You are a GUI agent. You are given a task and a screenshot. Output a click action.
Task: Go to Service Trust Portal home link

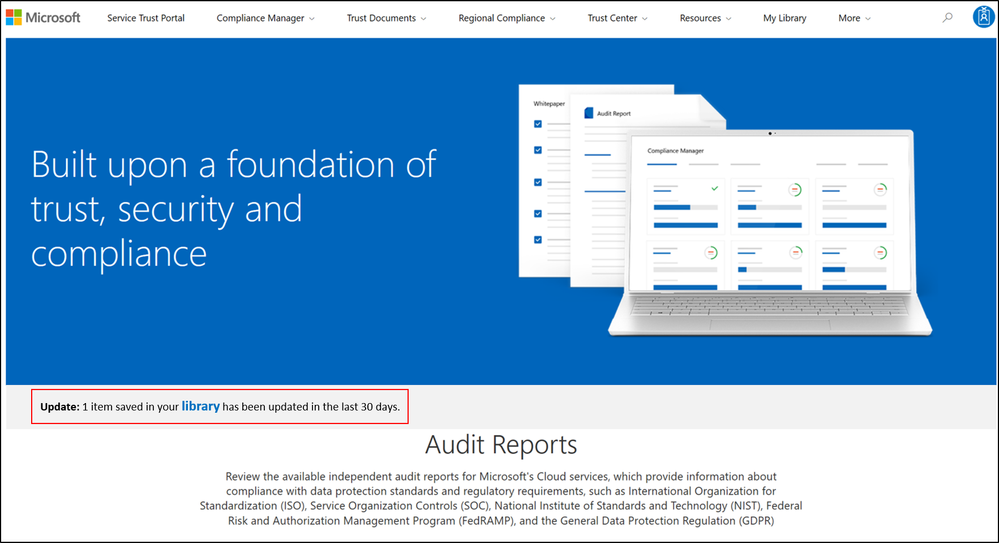point(146,18)
